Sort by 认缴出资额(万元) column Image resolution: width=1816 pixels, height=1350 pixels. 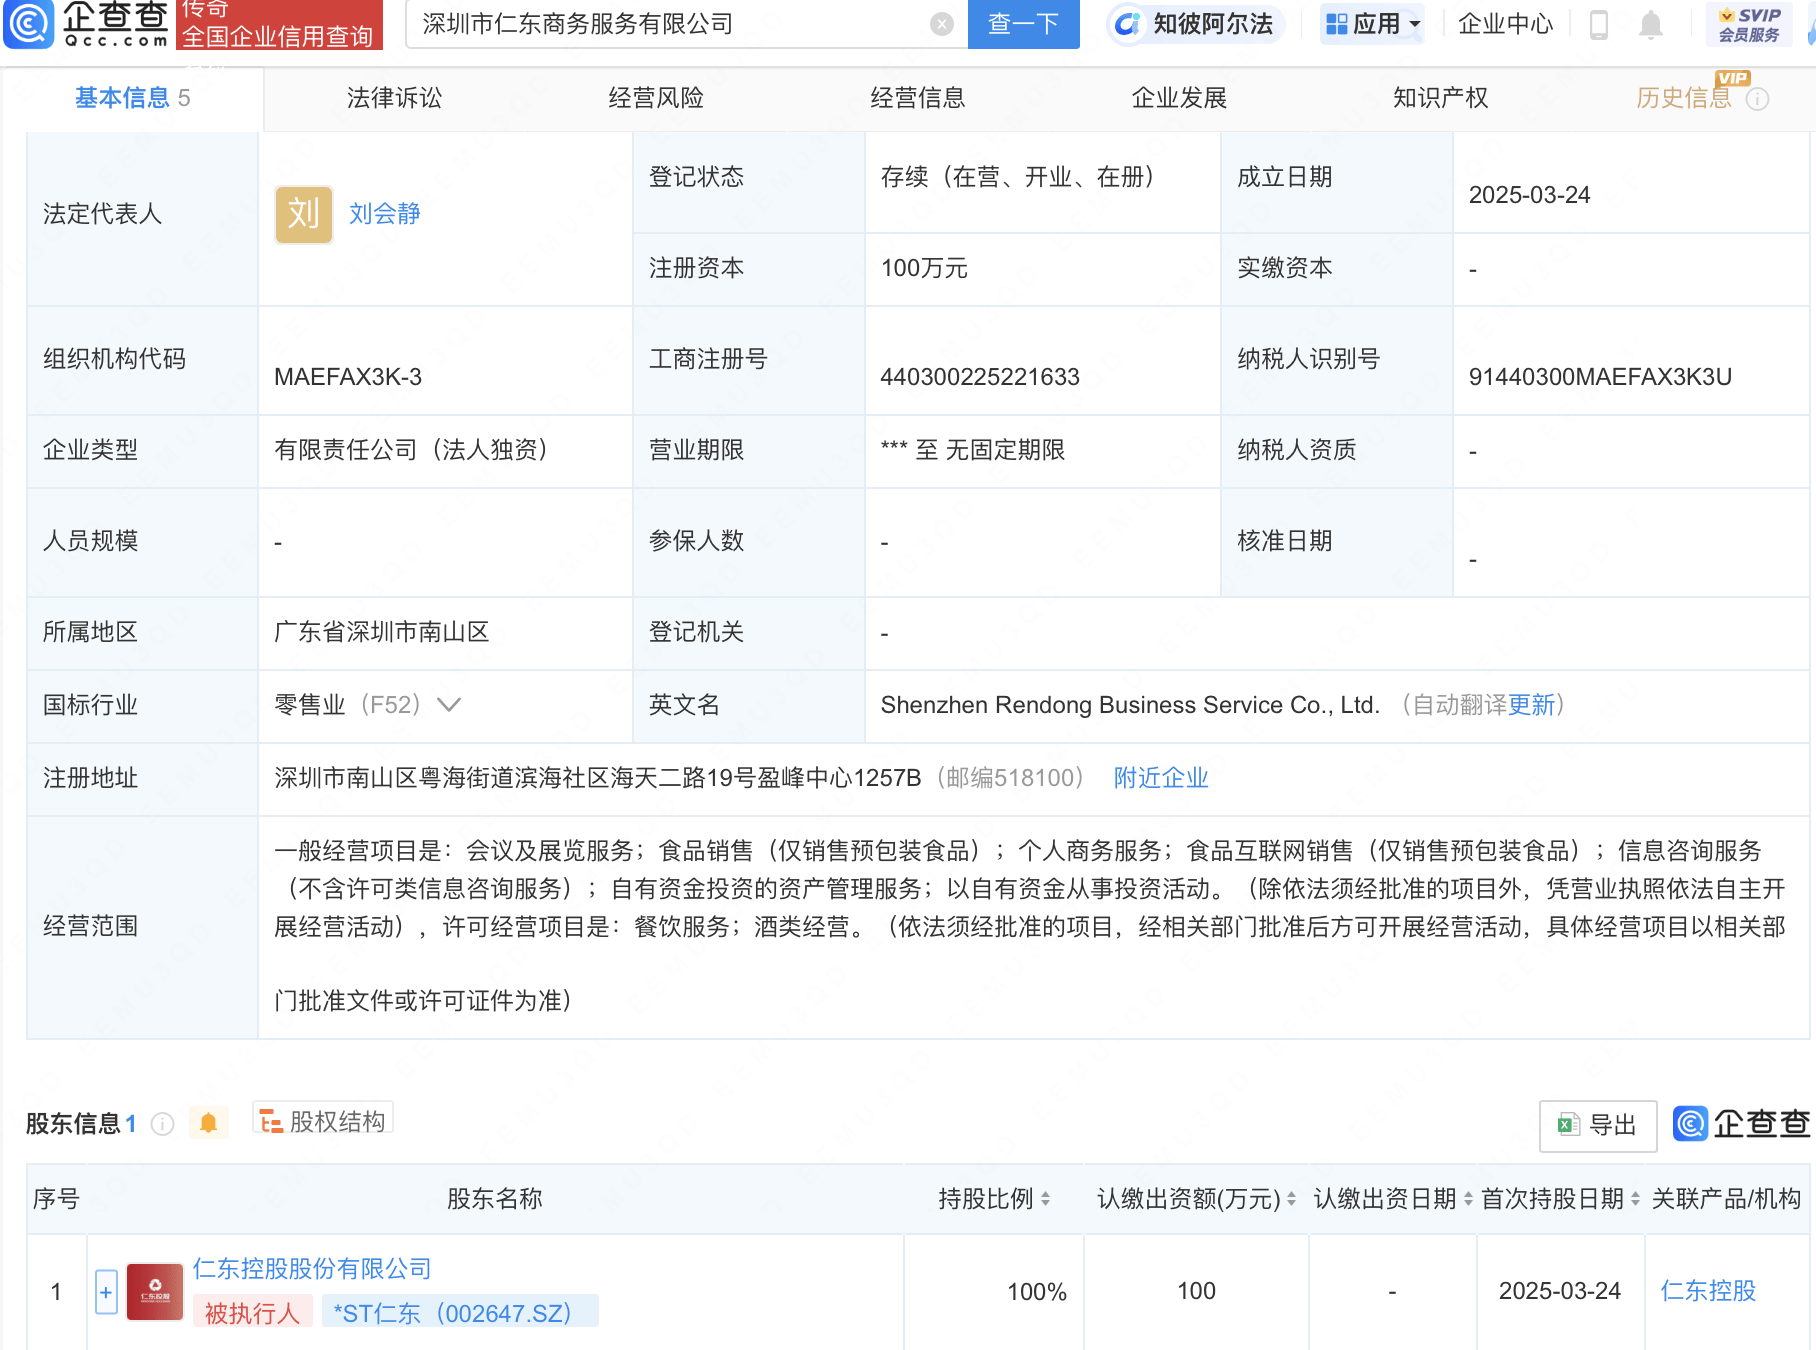(x=1291, y=1199)
